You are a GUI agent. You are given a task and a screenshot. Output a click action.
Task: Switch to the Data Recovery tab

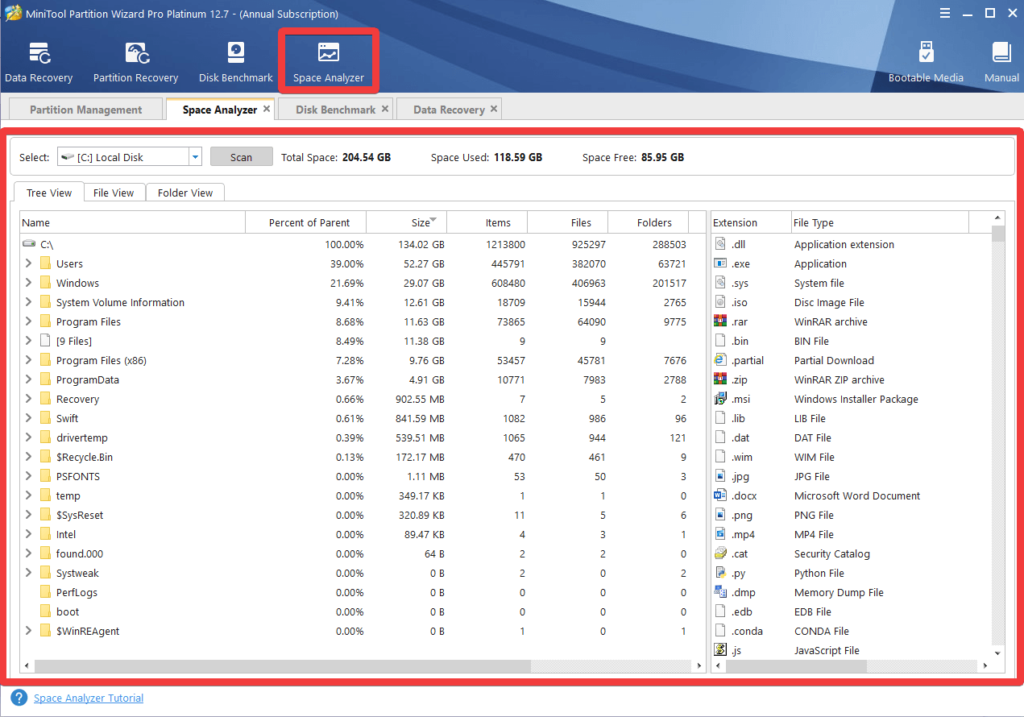click(x=449, y=110)
